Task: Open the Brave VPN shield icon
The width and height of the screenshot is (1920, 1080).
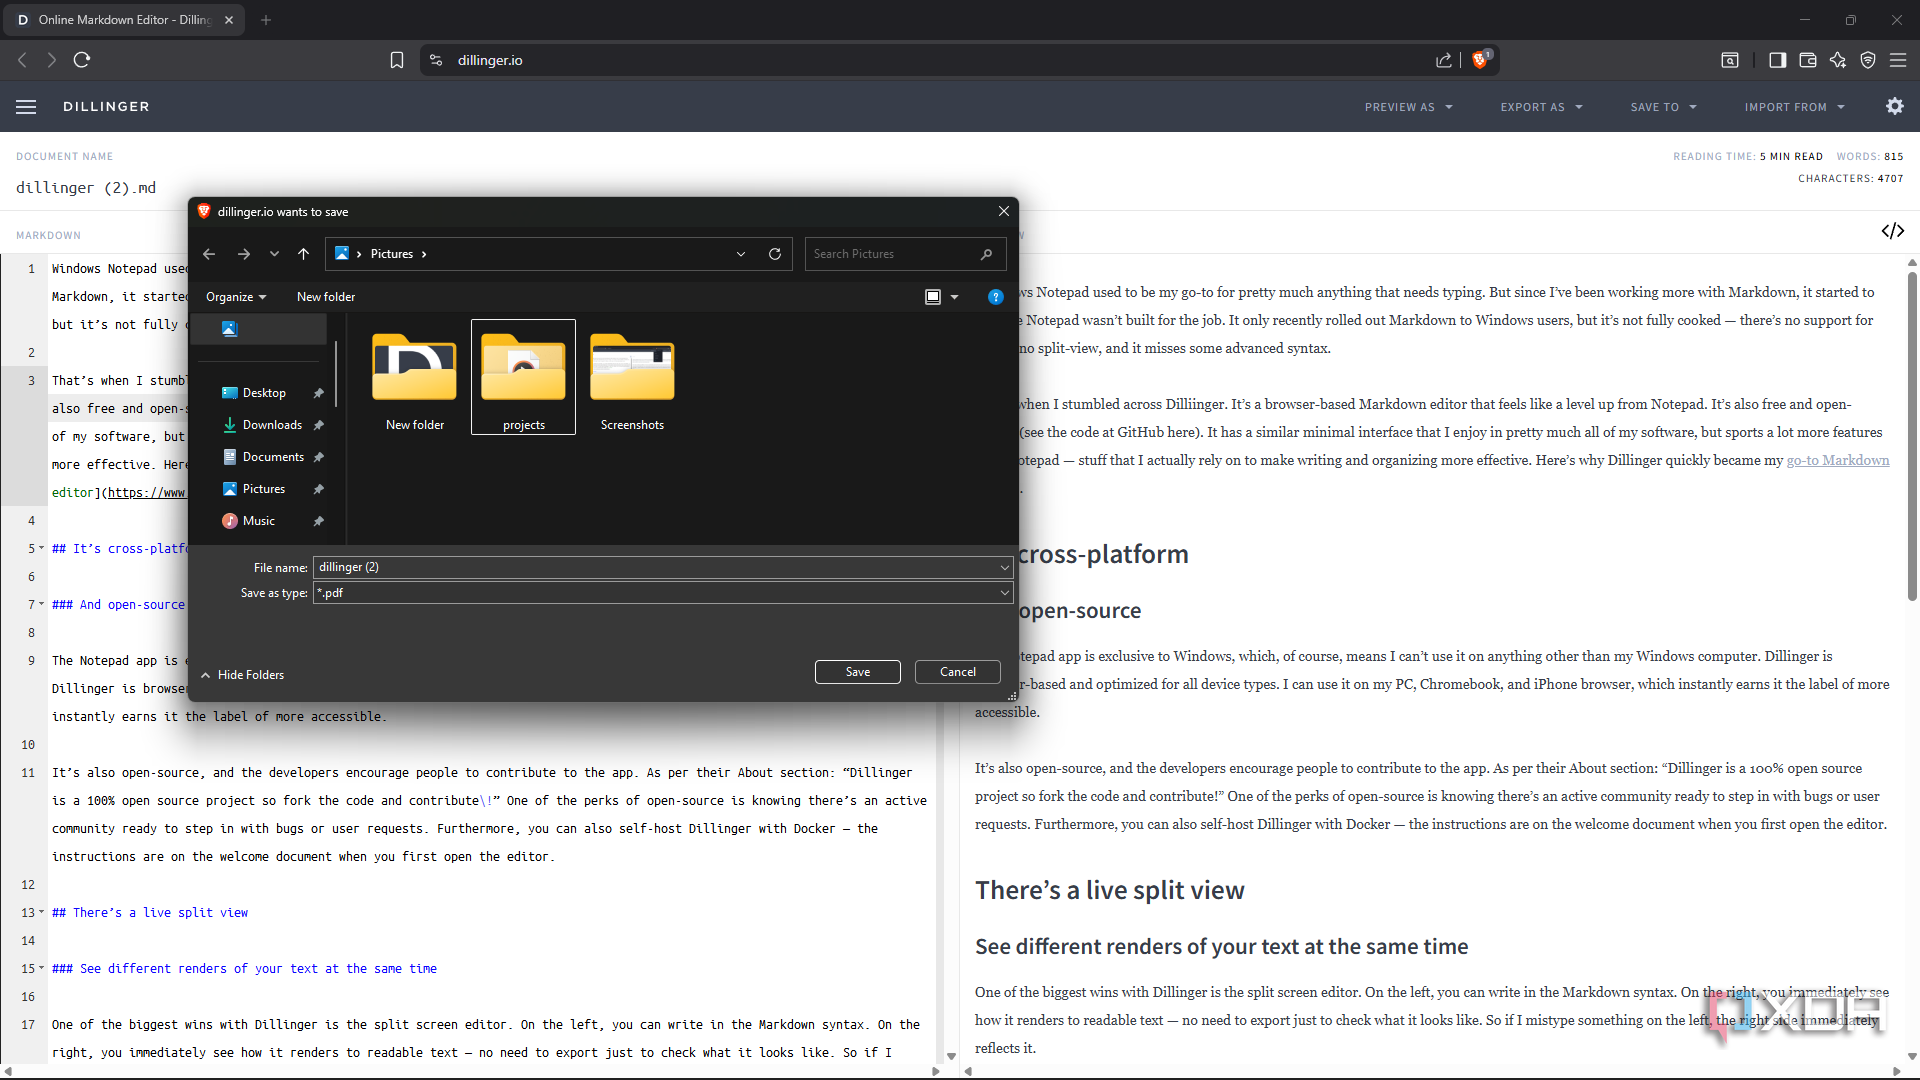Action: pos(1868,60)
